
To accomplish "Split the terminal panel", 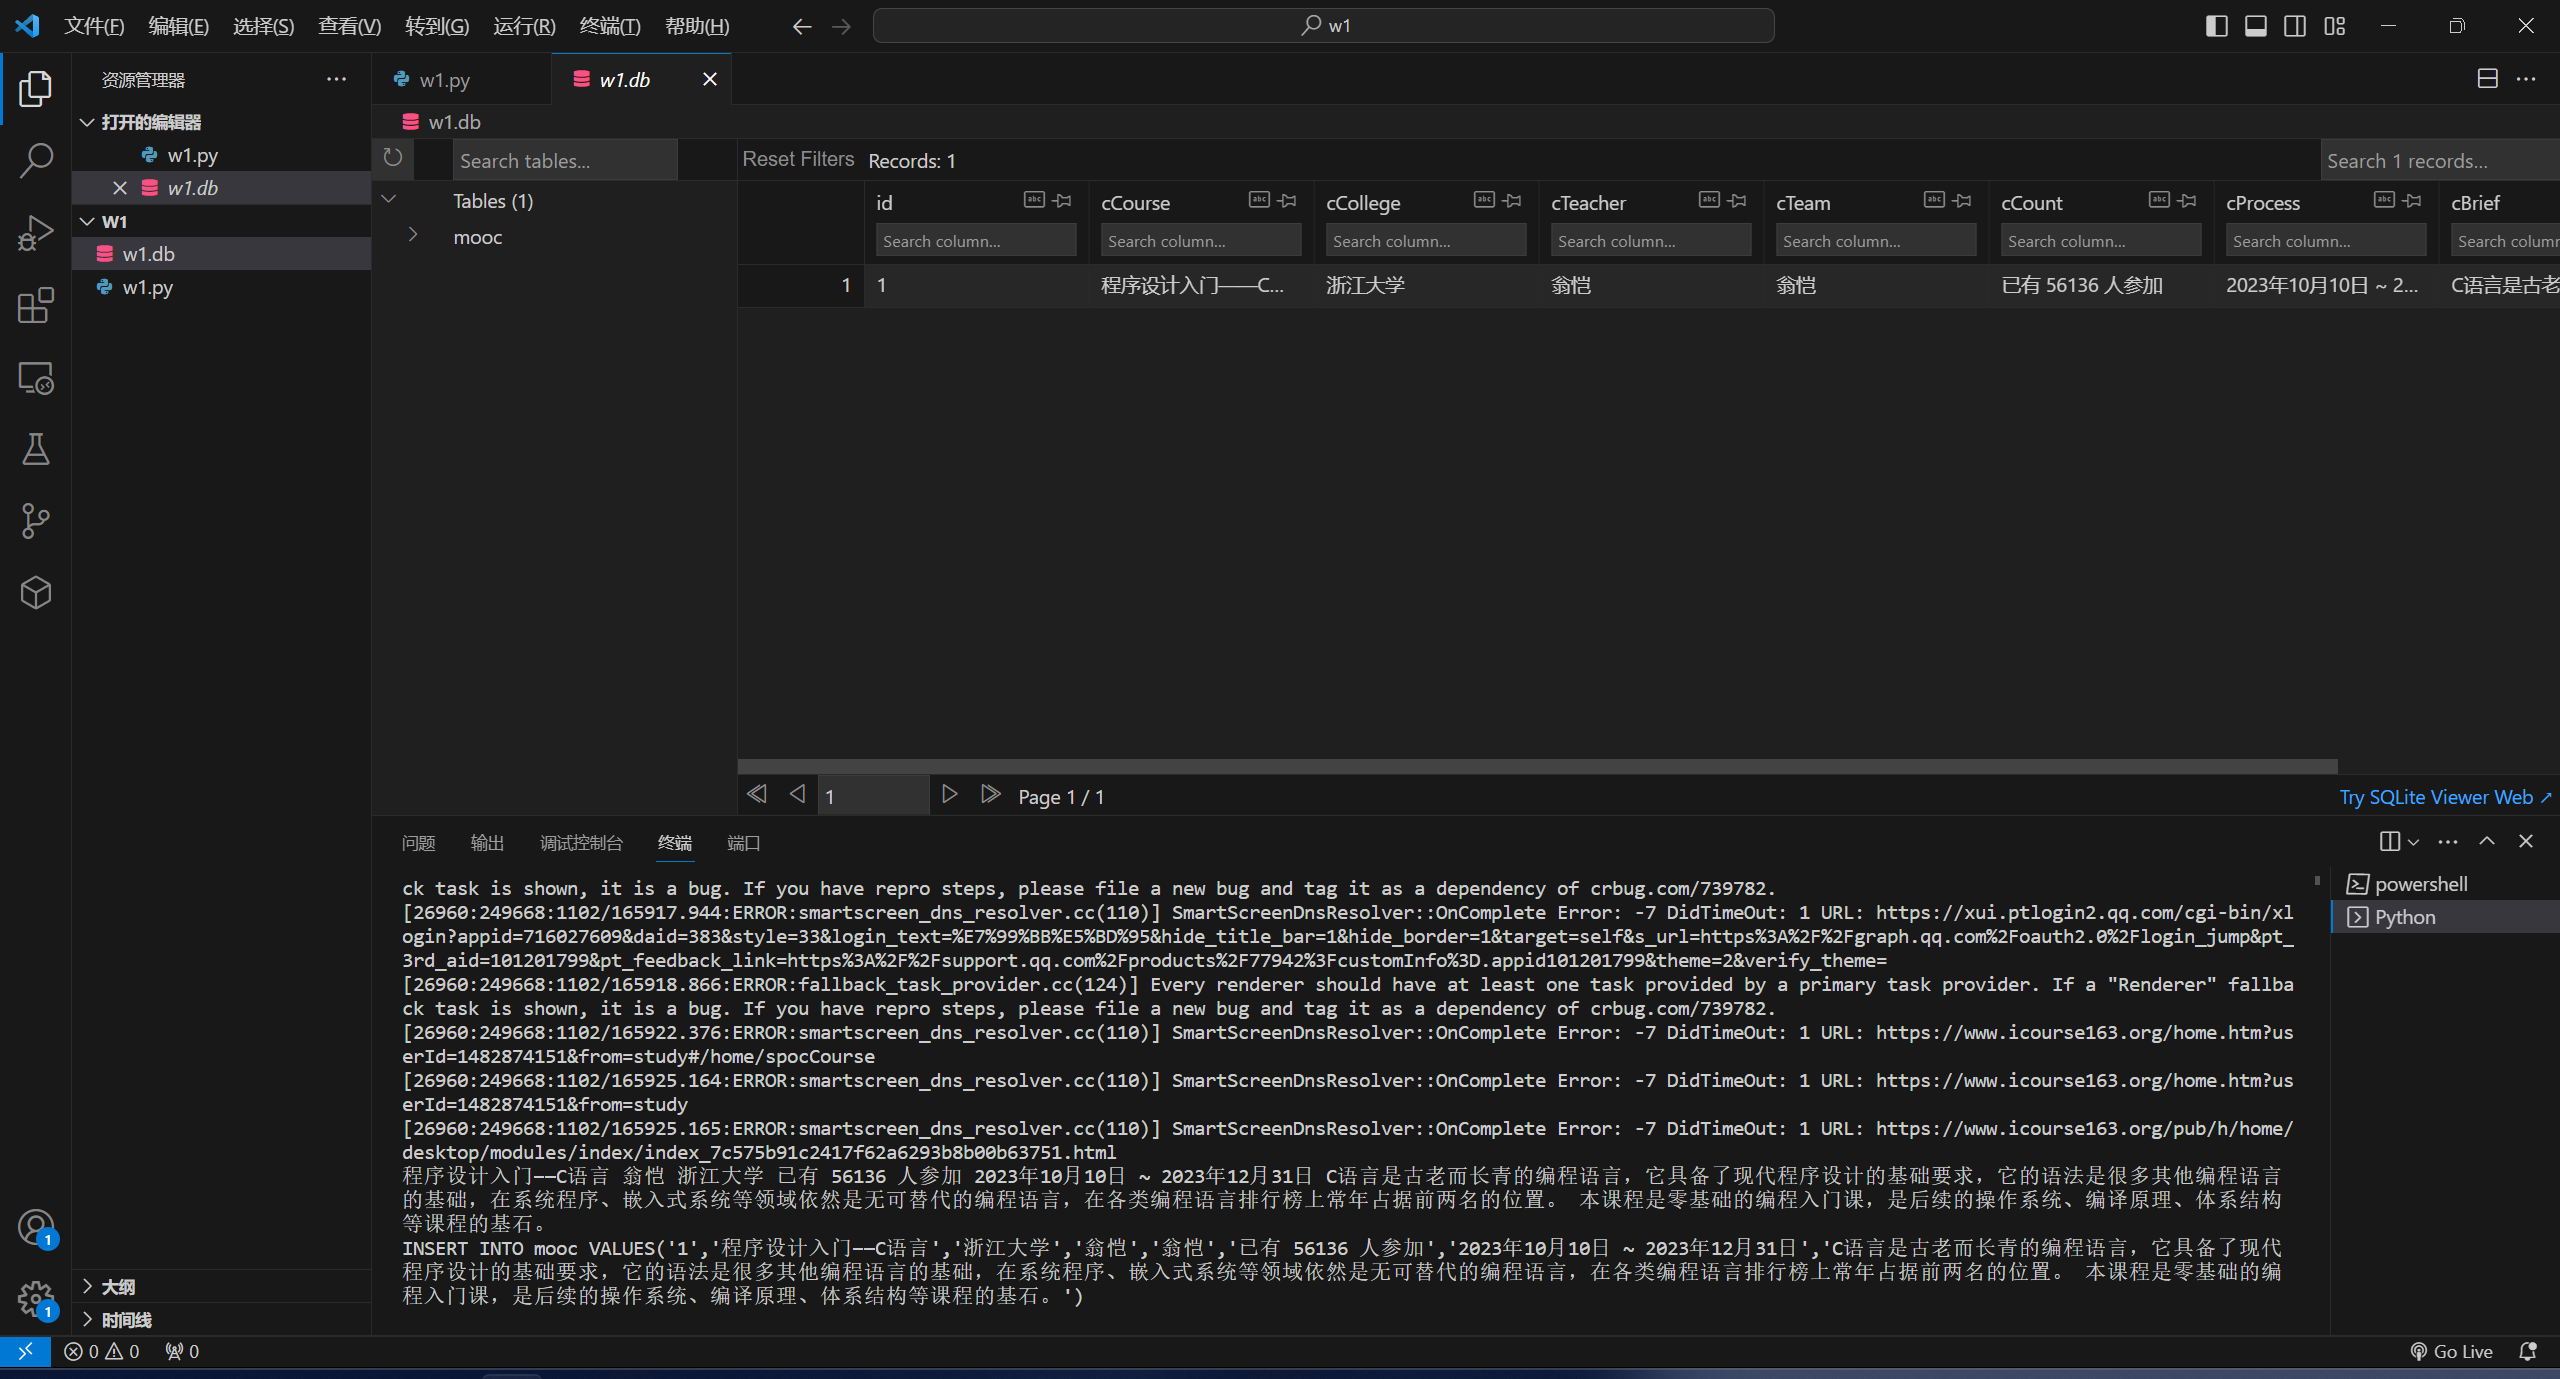I will tap(2389, 842).
